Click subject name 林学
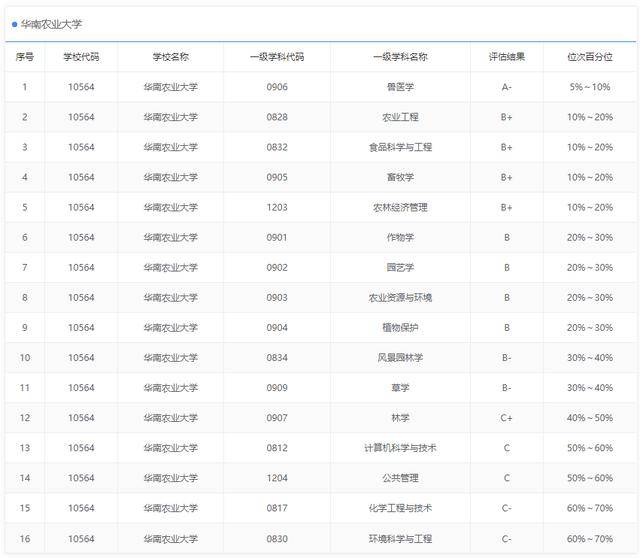 coord(400,418)
